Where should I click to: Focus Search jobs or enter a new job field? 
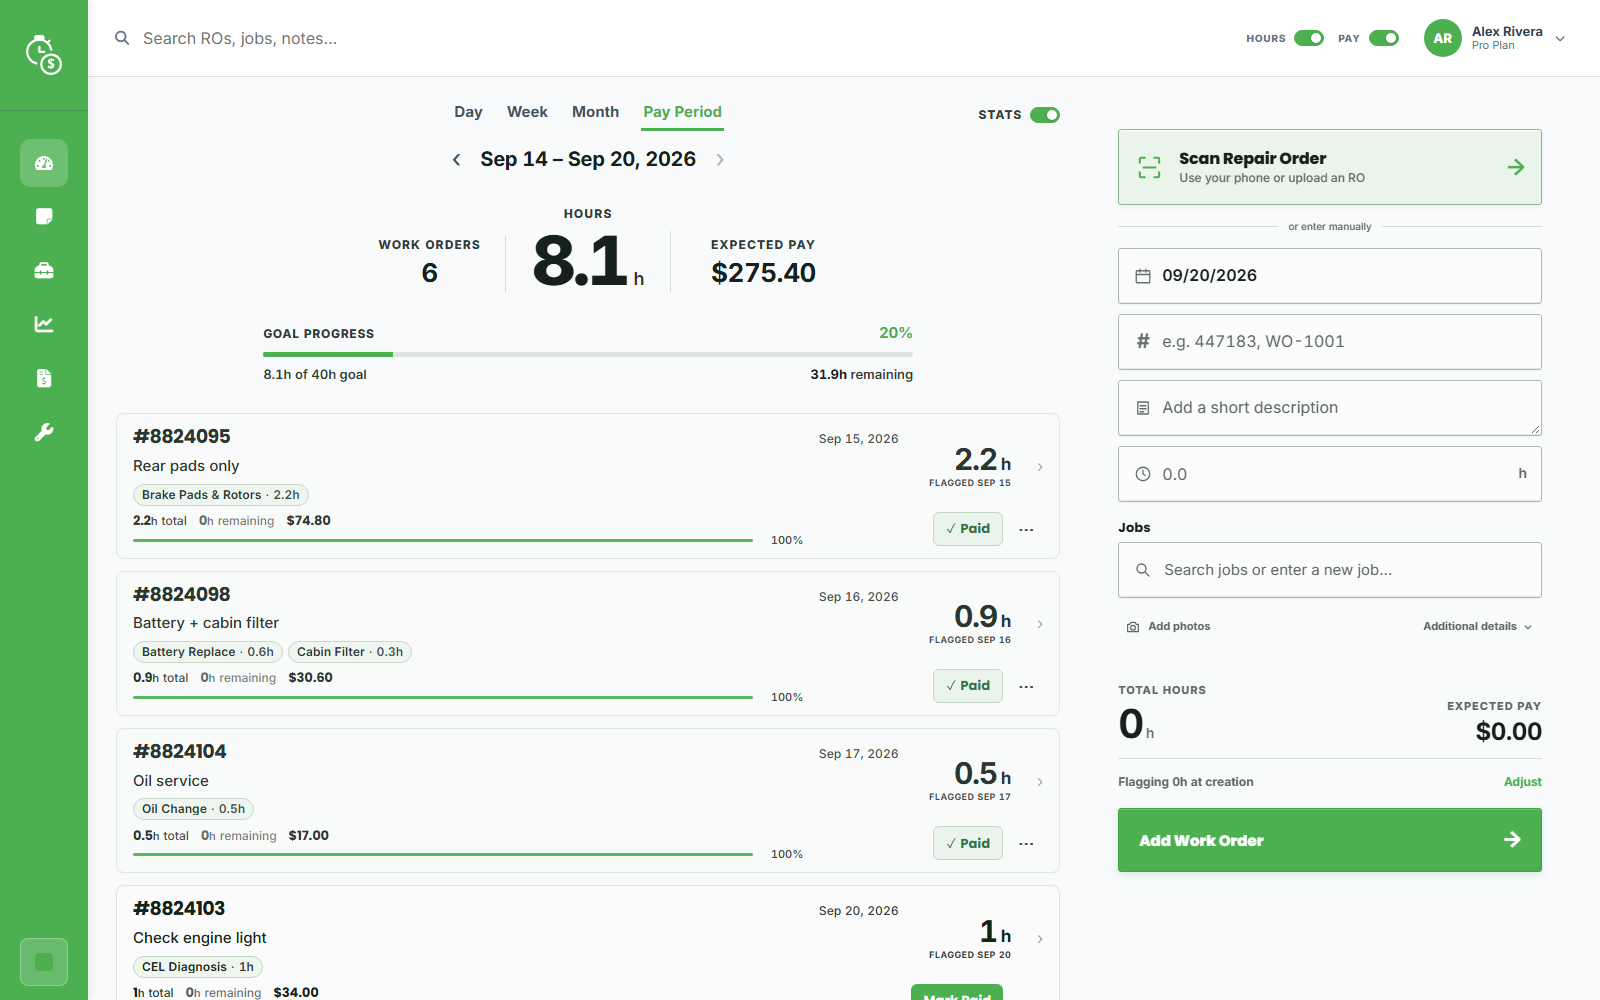[1329, 570]
